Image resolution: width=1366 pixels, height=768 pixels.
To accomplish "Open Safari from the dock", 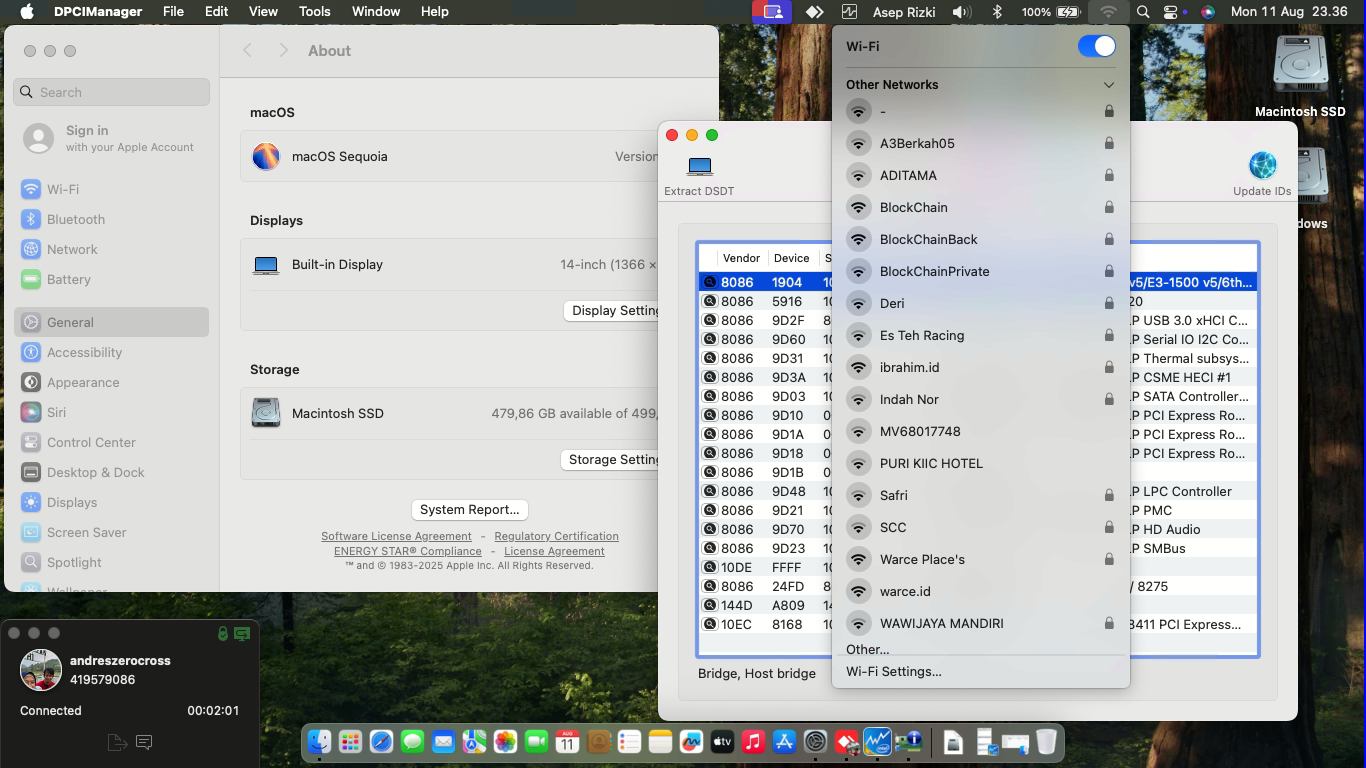I will 381,742.
